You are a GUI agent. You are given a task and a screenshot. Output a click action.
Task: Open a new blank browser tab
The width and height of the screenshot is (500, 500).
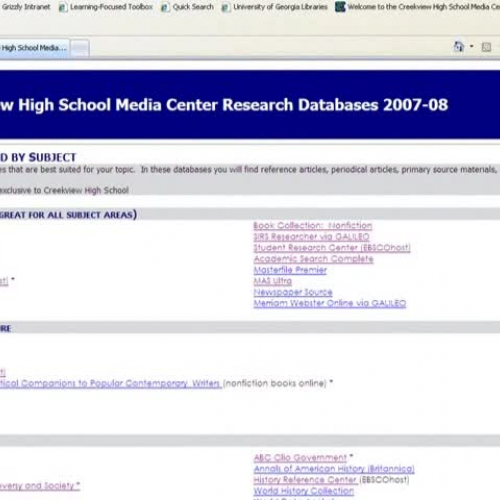click(x=79, y=48)
